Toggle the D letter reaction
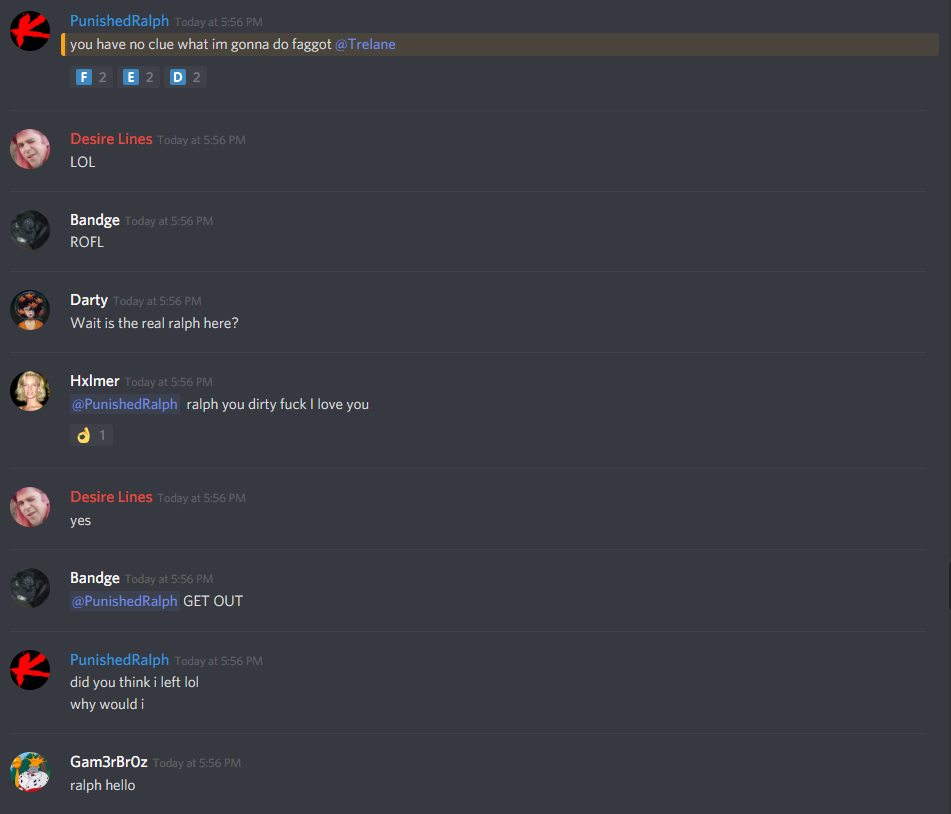 185,77
